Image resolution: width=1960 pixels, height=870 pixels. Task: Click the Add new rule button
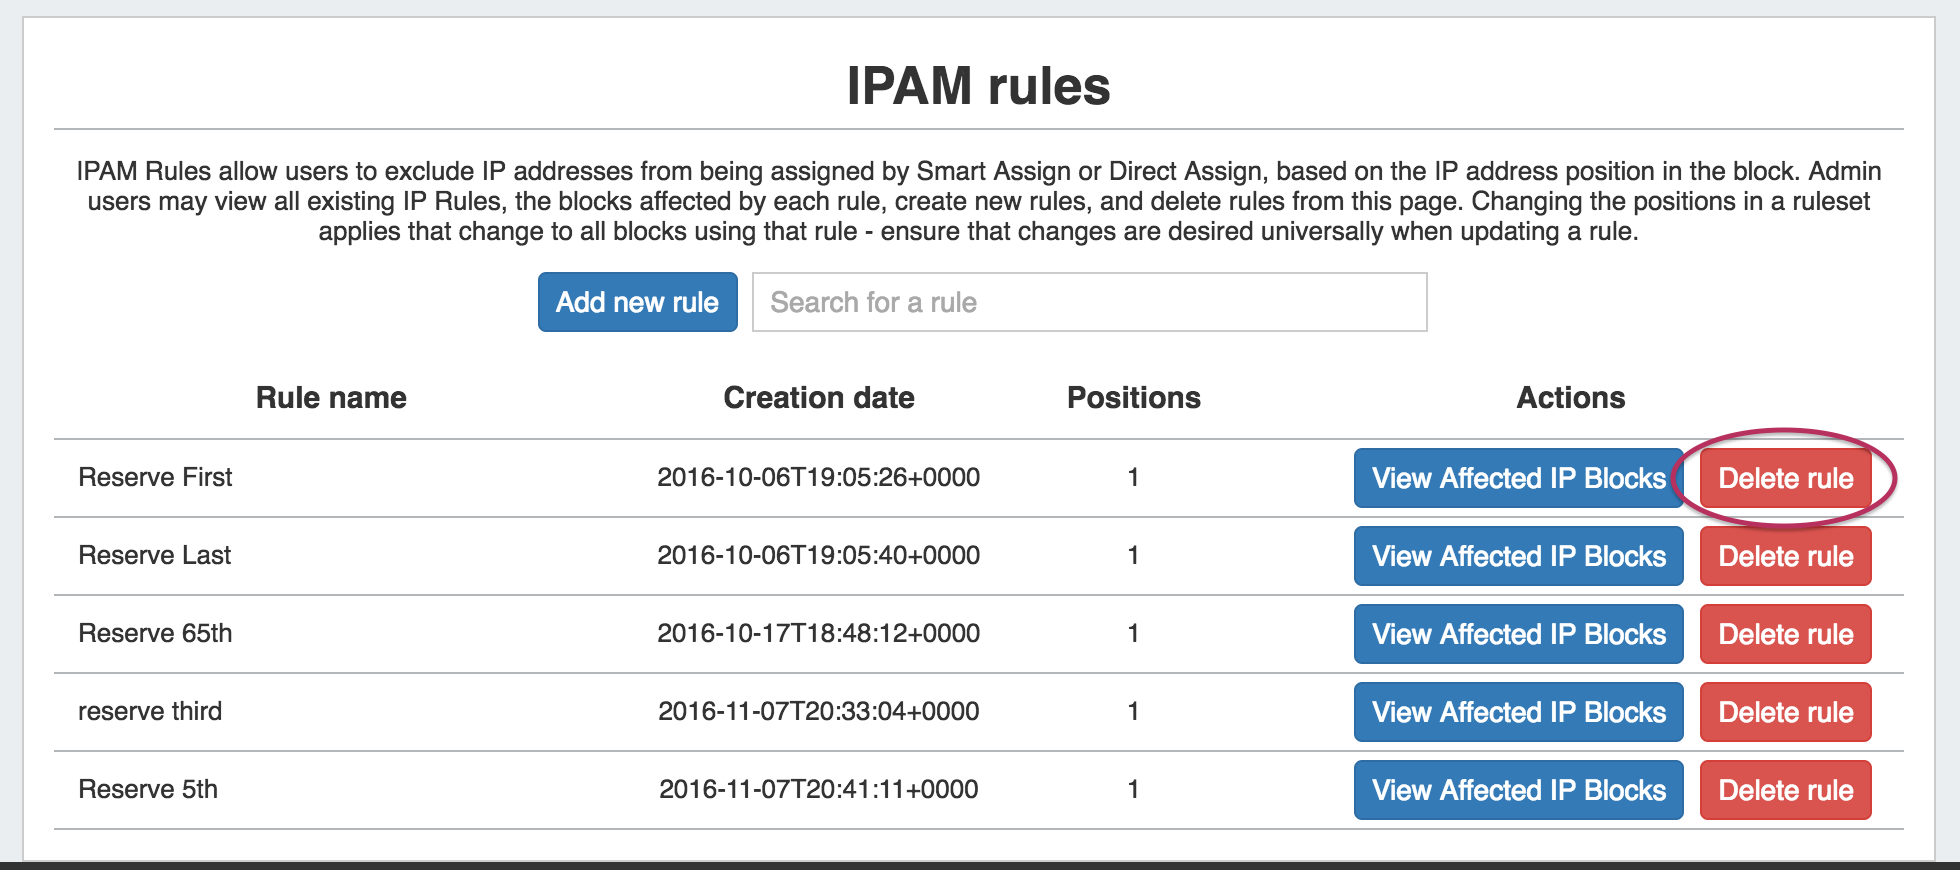pos(637,302)
